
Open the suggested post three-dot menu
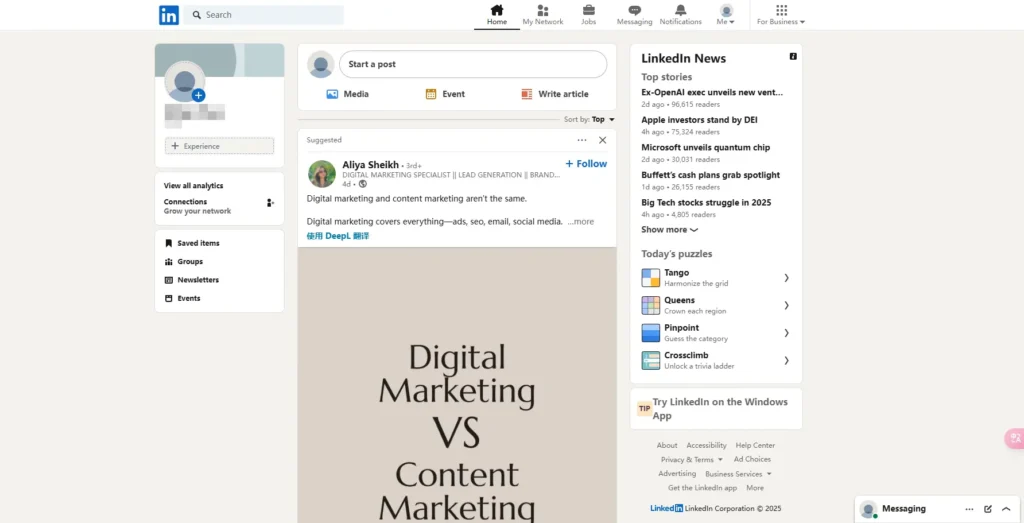[x=582, y=140]
